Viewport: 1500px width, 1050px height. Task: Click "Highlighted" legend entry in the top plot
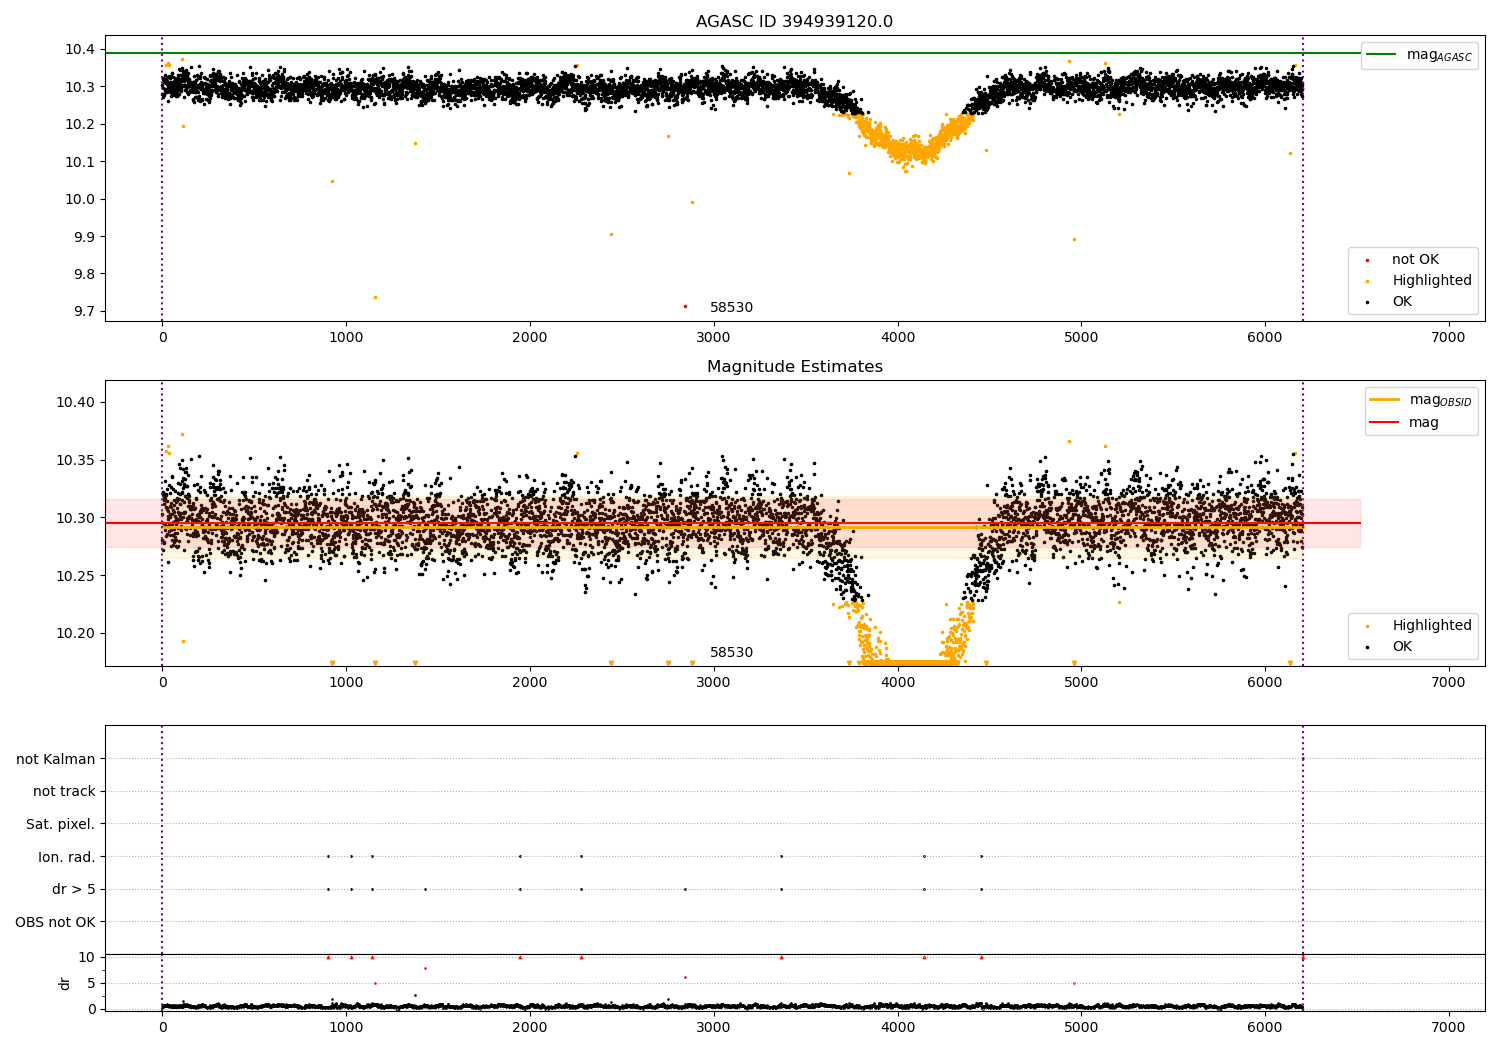1432,281
